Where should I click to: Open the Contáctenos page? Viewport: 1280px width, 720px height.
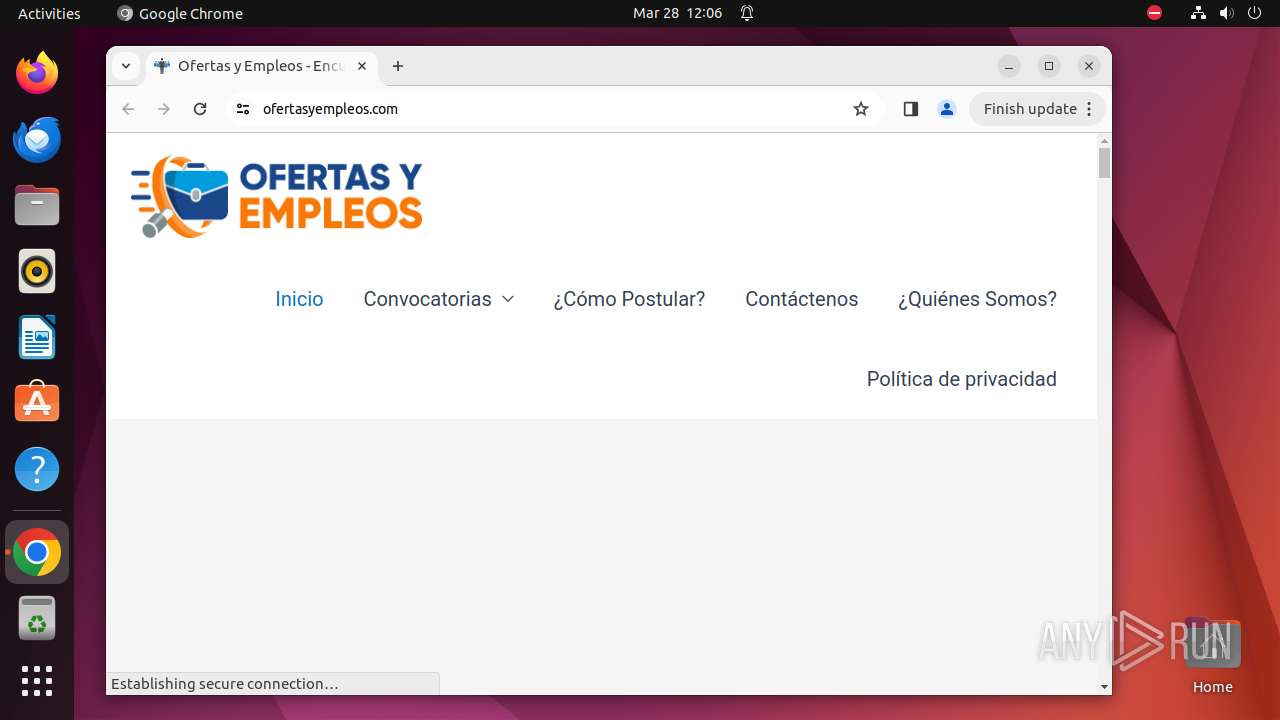[x=801, y=299]
